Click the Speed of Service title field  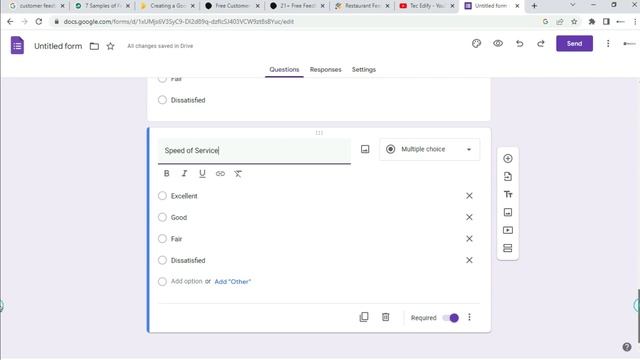(x=254, y=151)
